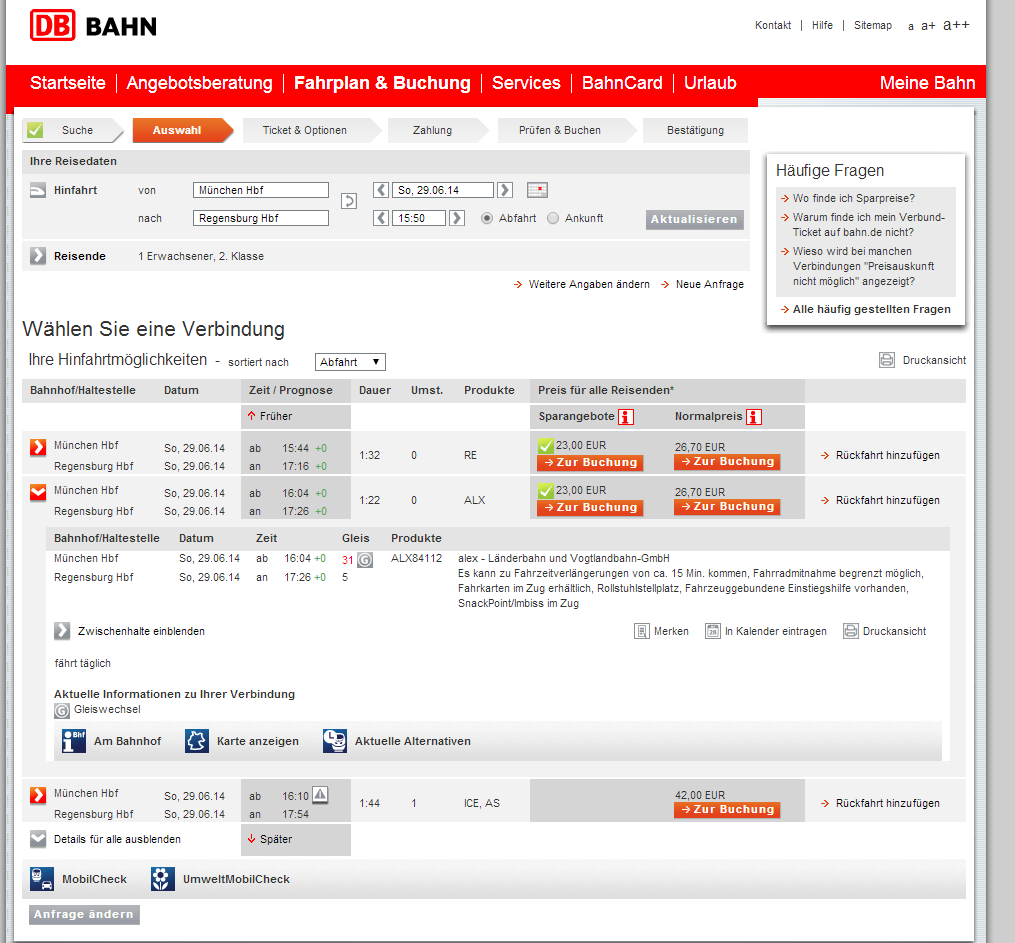Click Merken icon
This screenshot has height=943, width=1015.
(641, 631)
